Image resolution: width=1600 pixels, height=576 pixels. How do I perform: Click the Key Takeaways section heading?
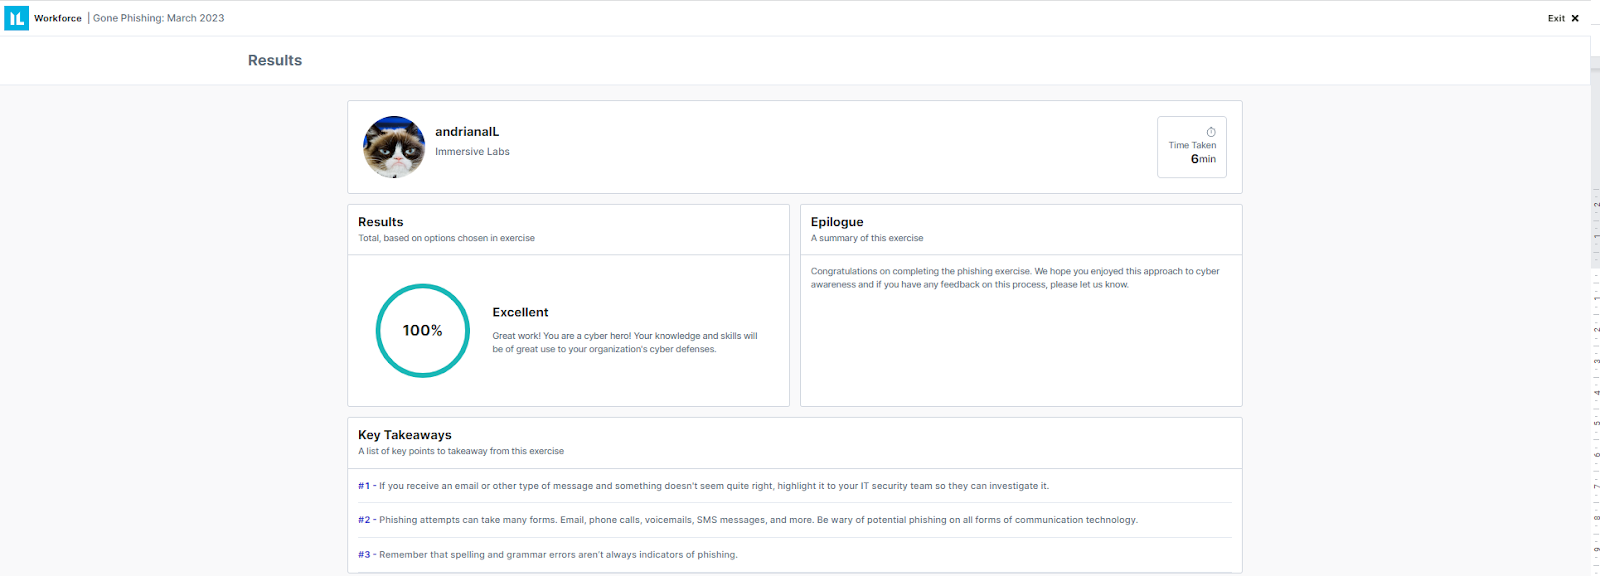[x=405, y=435]
